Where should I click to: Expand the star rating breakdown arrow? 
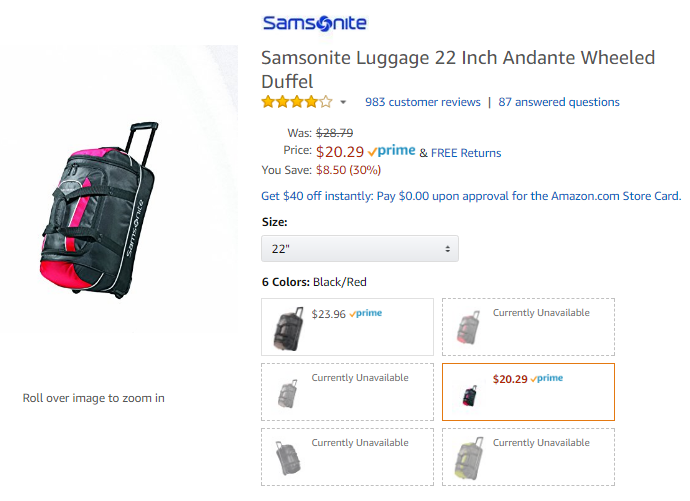(x=343, y=102)
